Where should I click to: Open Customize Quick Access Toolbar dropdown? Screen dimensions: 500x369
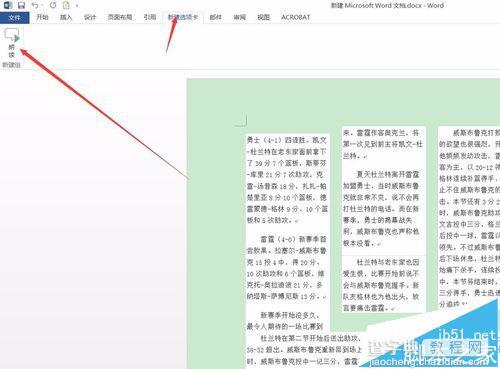point(77,6)
